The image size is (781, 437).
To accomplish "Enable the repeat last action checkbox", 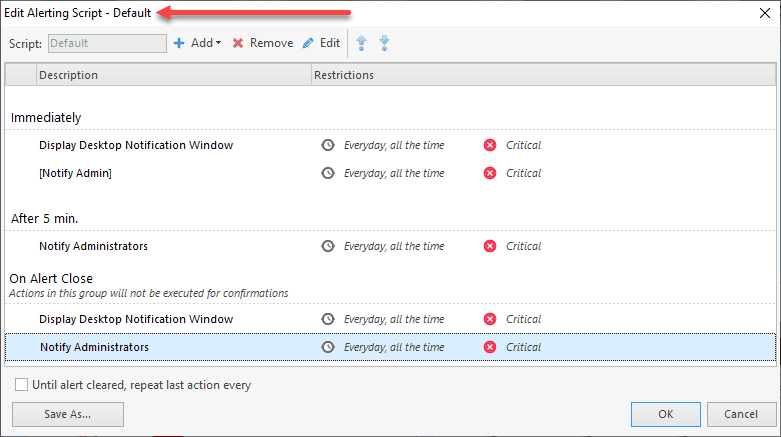I will (22, 385).
